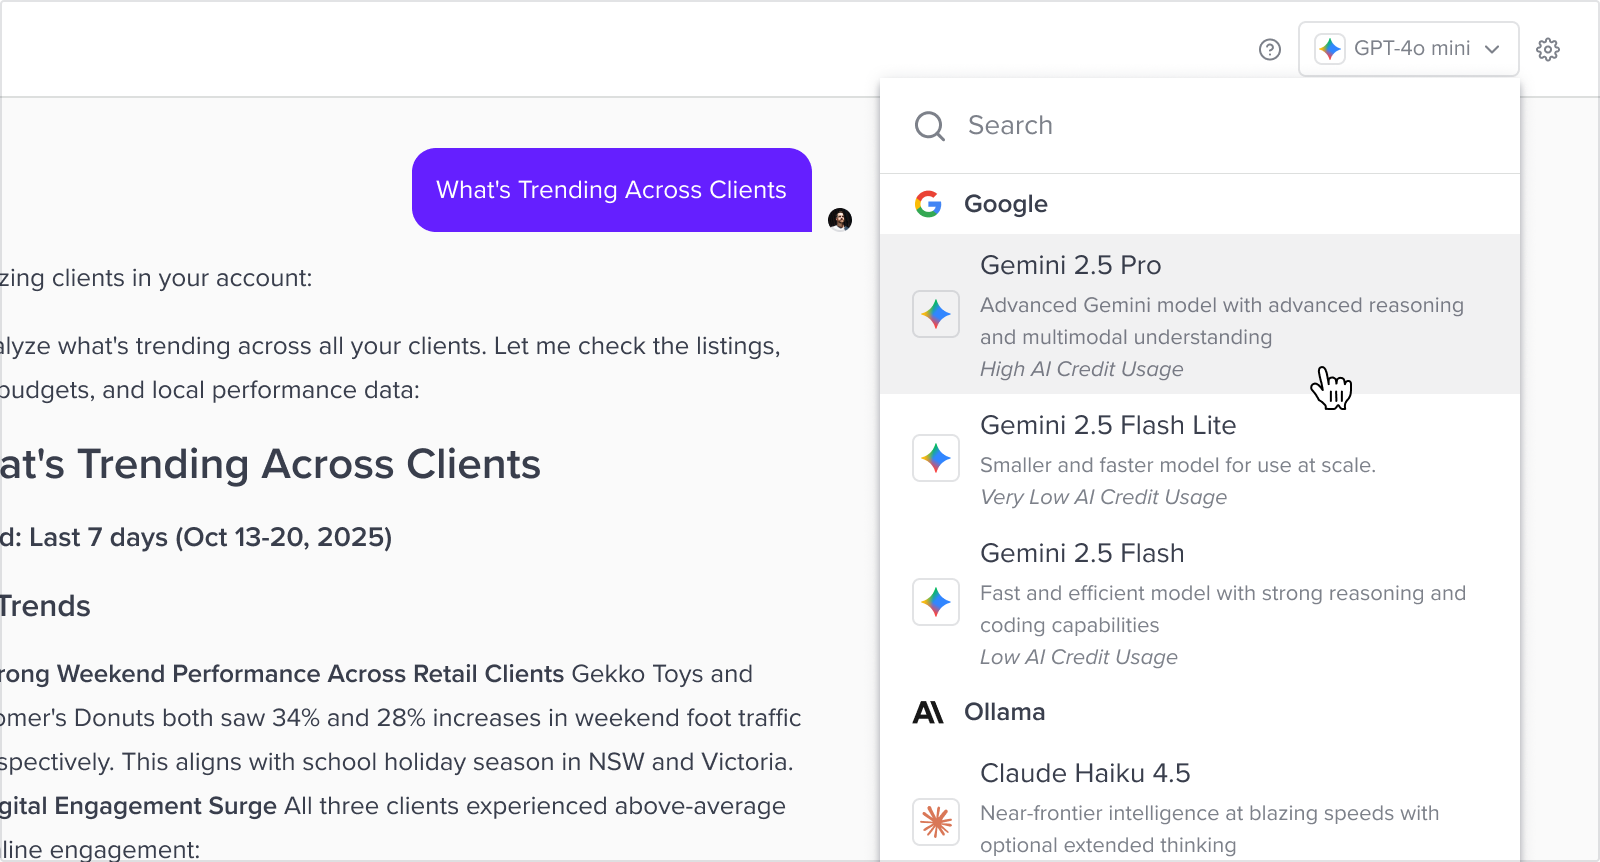The height and width of the screenshot is (862, 1600).
Task: Click "Low AI Credit Usage" label
Action: pos(1078,657)
